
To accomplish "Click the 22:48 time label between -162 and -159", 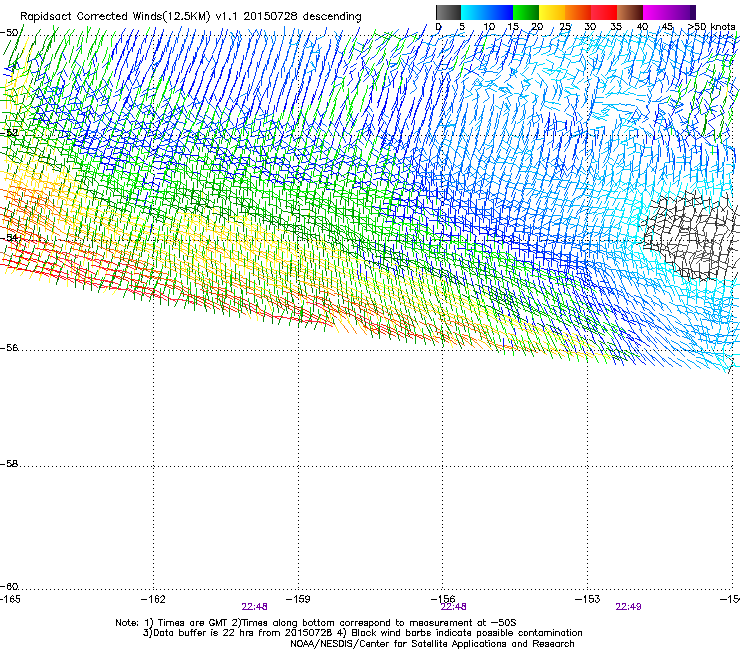I will click(x=254, y=607).
